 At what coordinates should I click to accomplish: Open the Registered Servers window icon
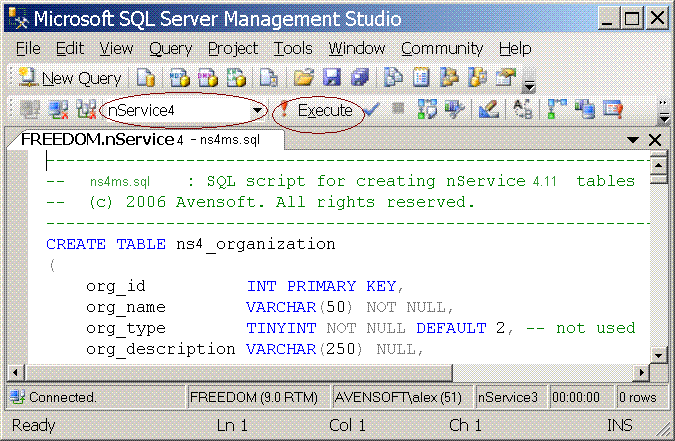coord(393,78)
